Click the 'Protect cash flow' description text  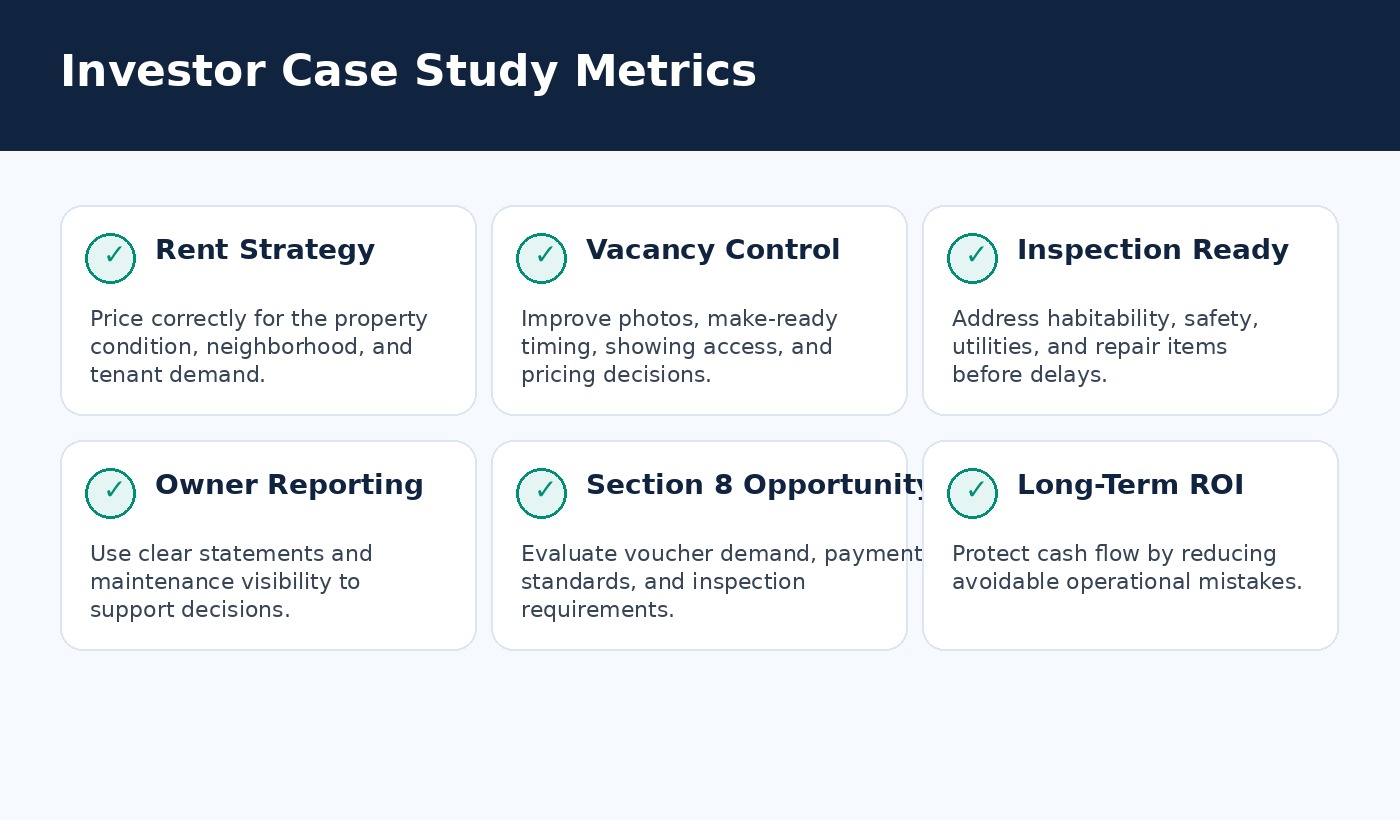pos(1127,568)
